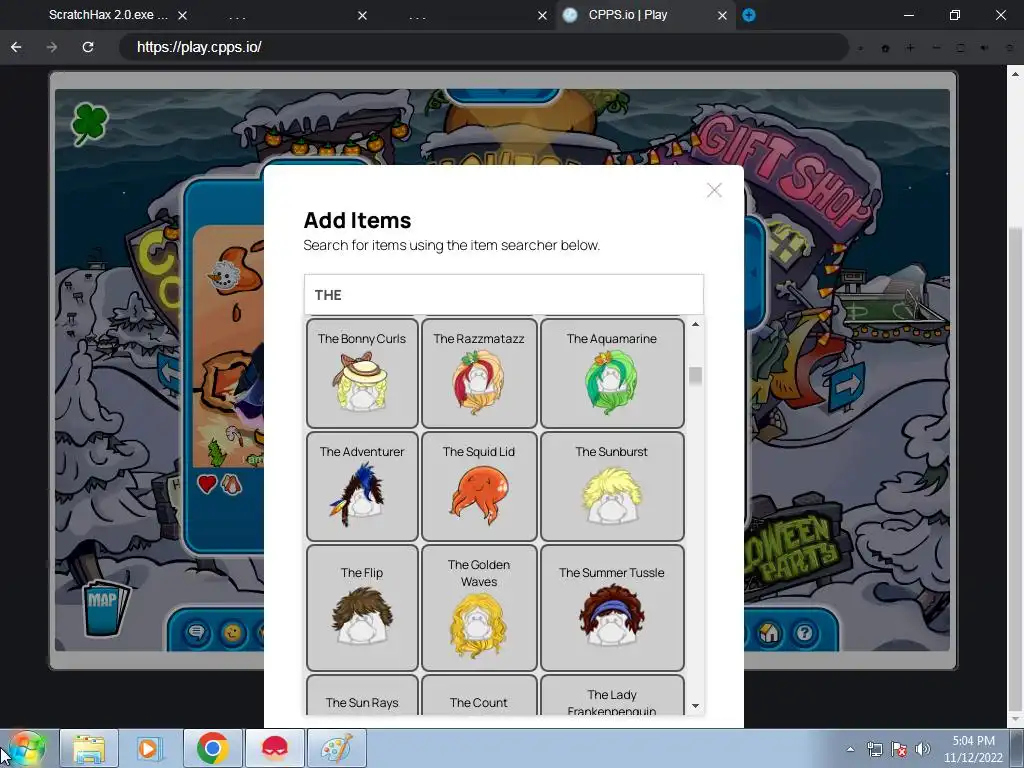Click the igloo home icon
The height and width of the screenshot is (768, 1024).
coord(769,632)
